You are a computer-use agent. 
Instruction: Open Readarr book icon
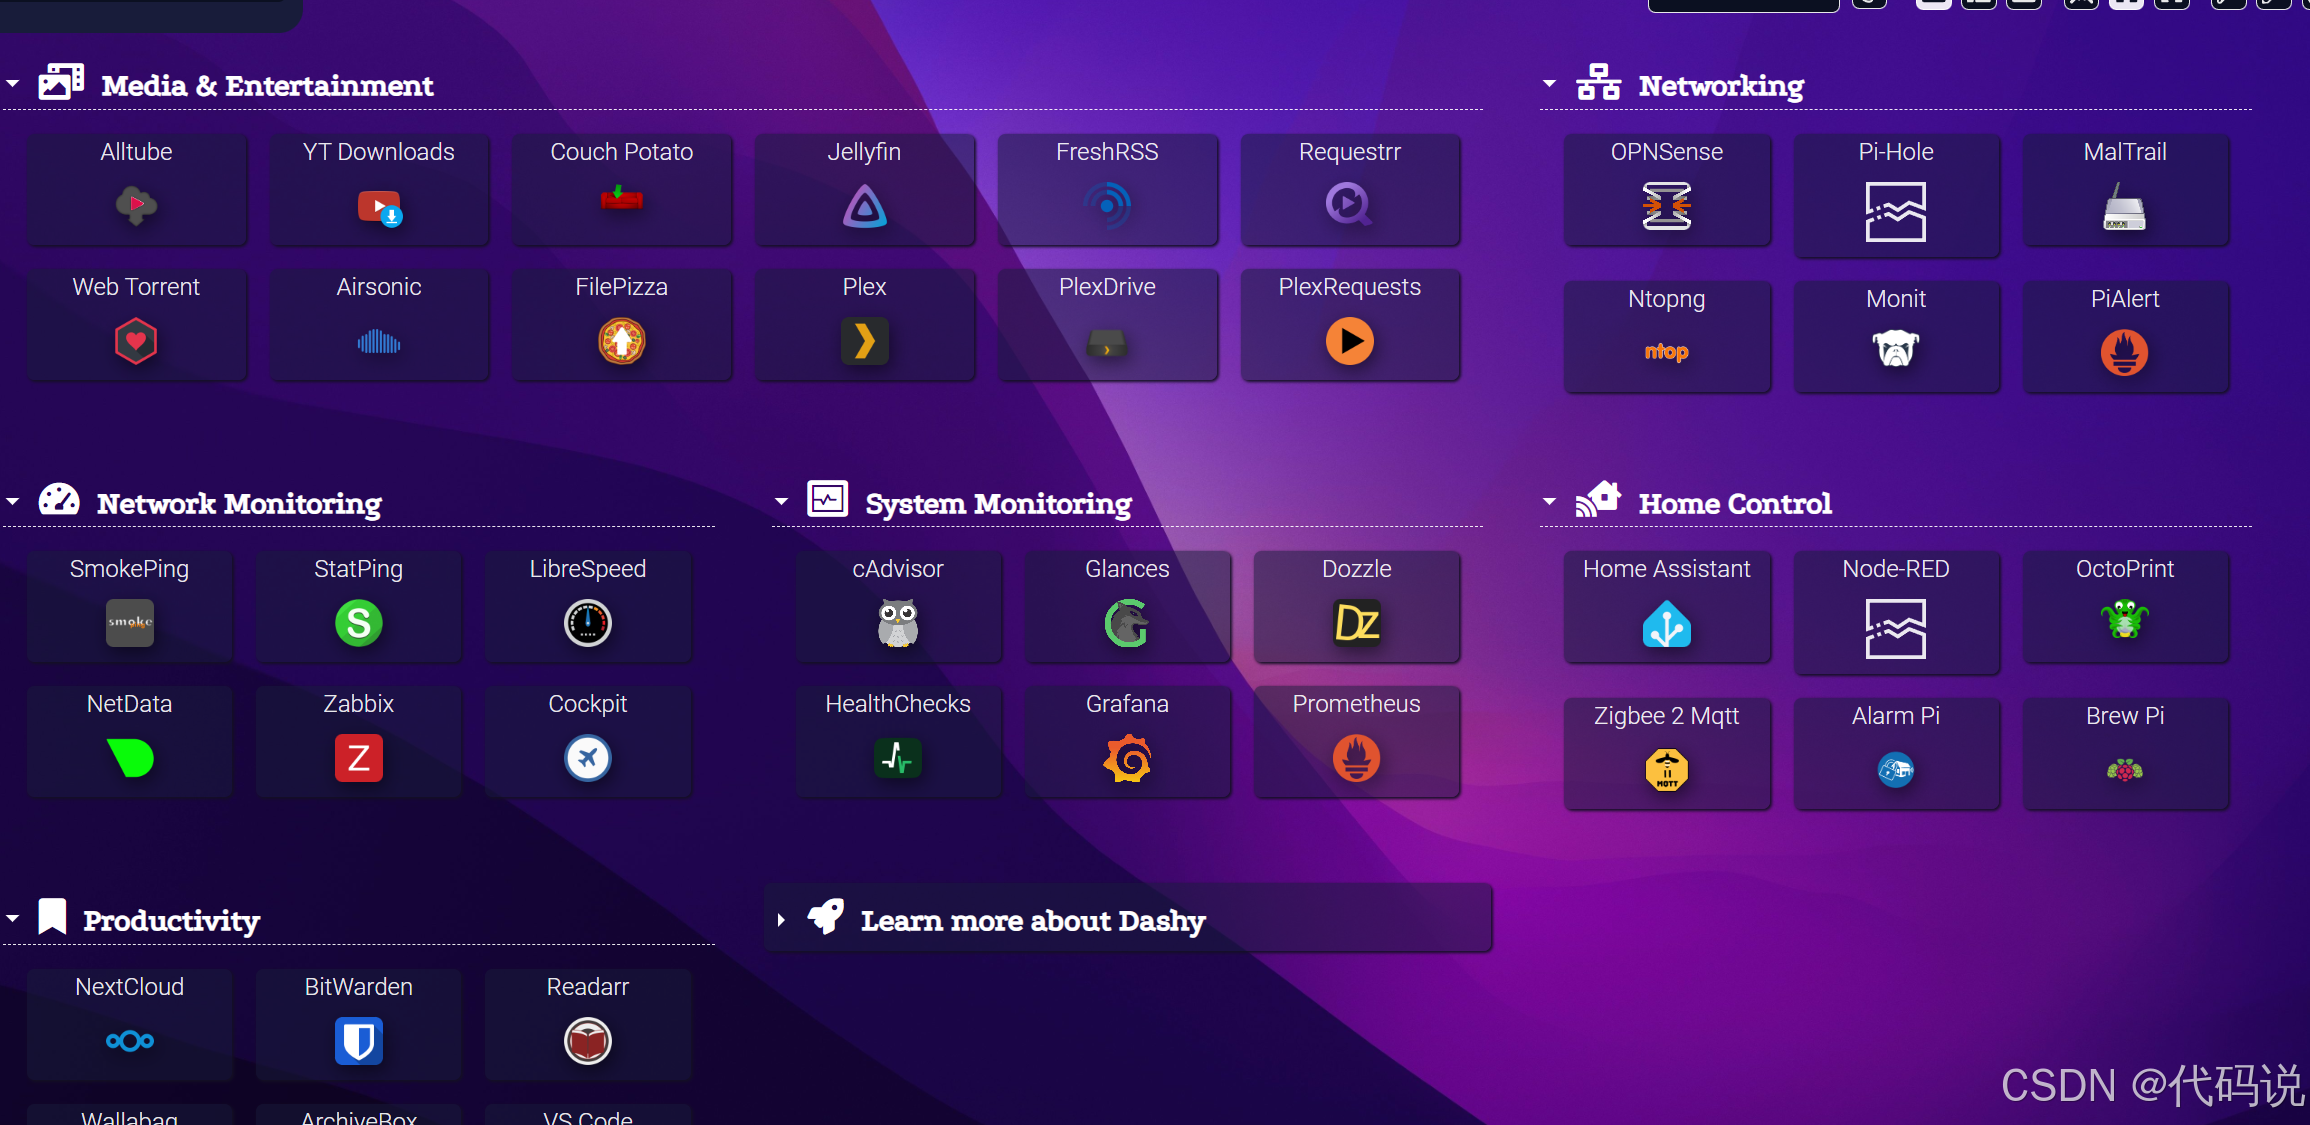click(587, 1041)
